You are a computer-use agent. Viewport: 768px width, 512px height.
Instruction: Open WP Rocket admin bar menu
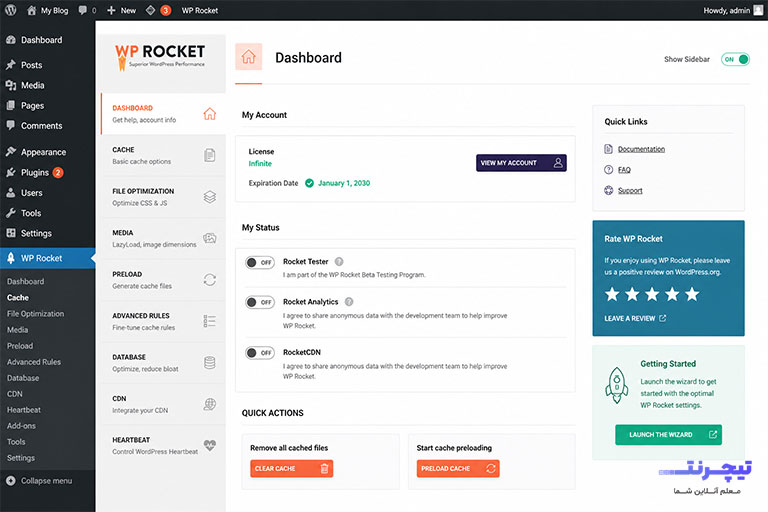(200, 10)
